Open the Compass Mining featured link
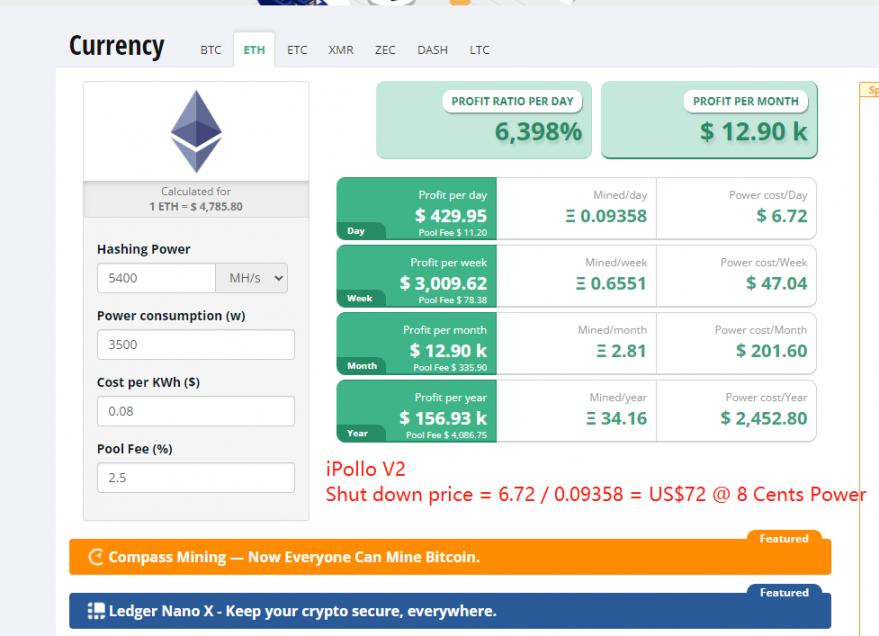The width and height of the screenshot is (879, 636). pos(294,557)
